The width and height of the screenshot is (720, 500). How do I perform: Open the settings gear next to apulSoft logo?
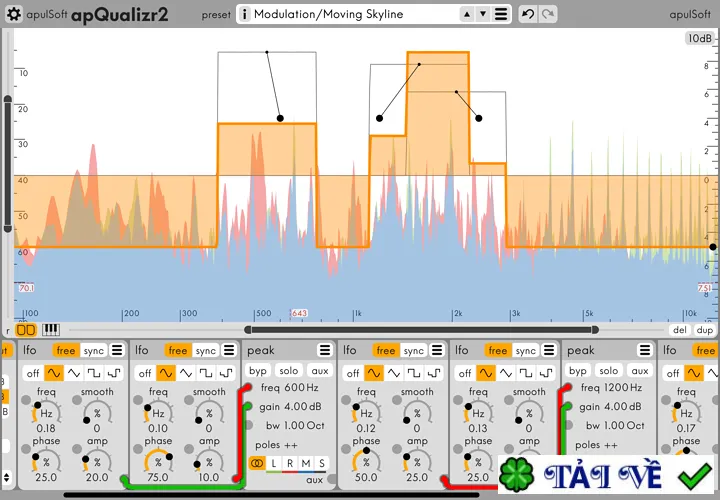13,14
